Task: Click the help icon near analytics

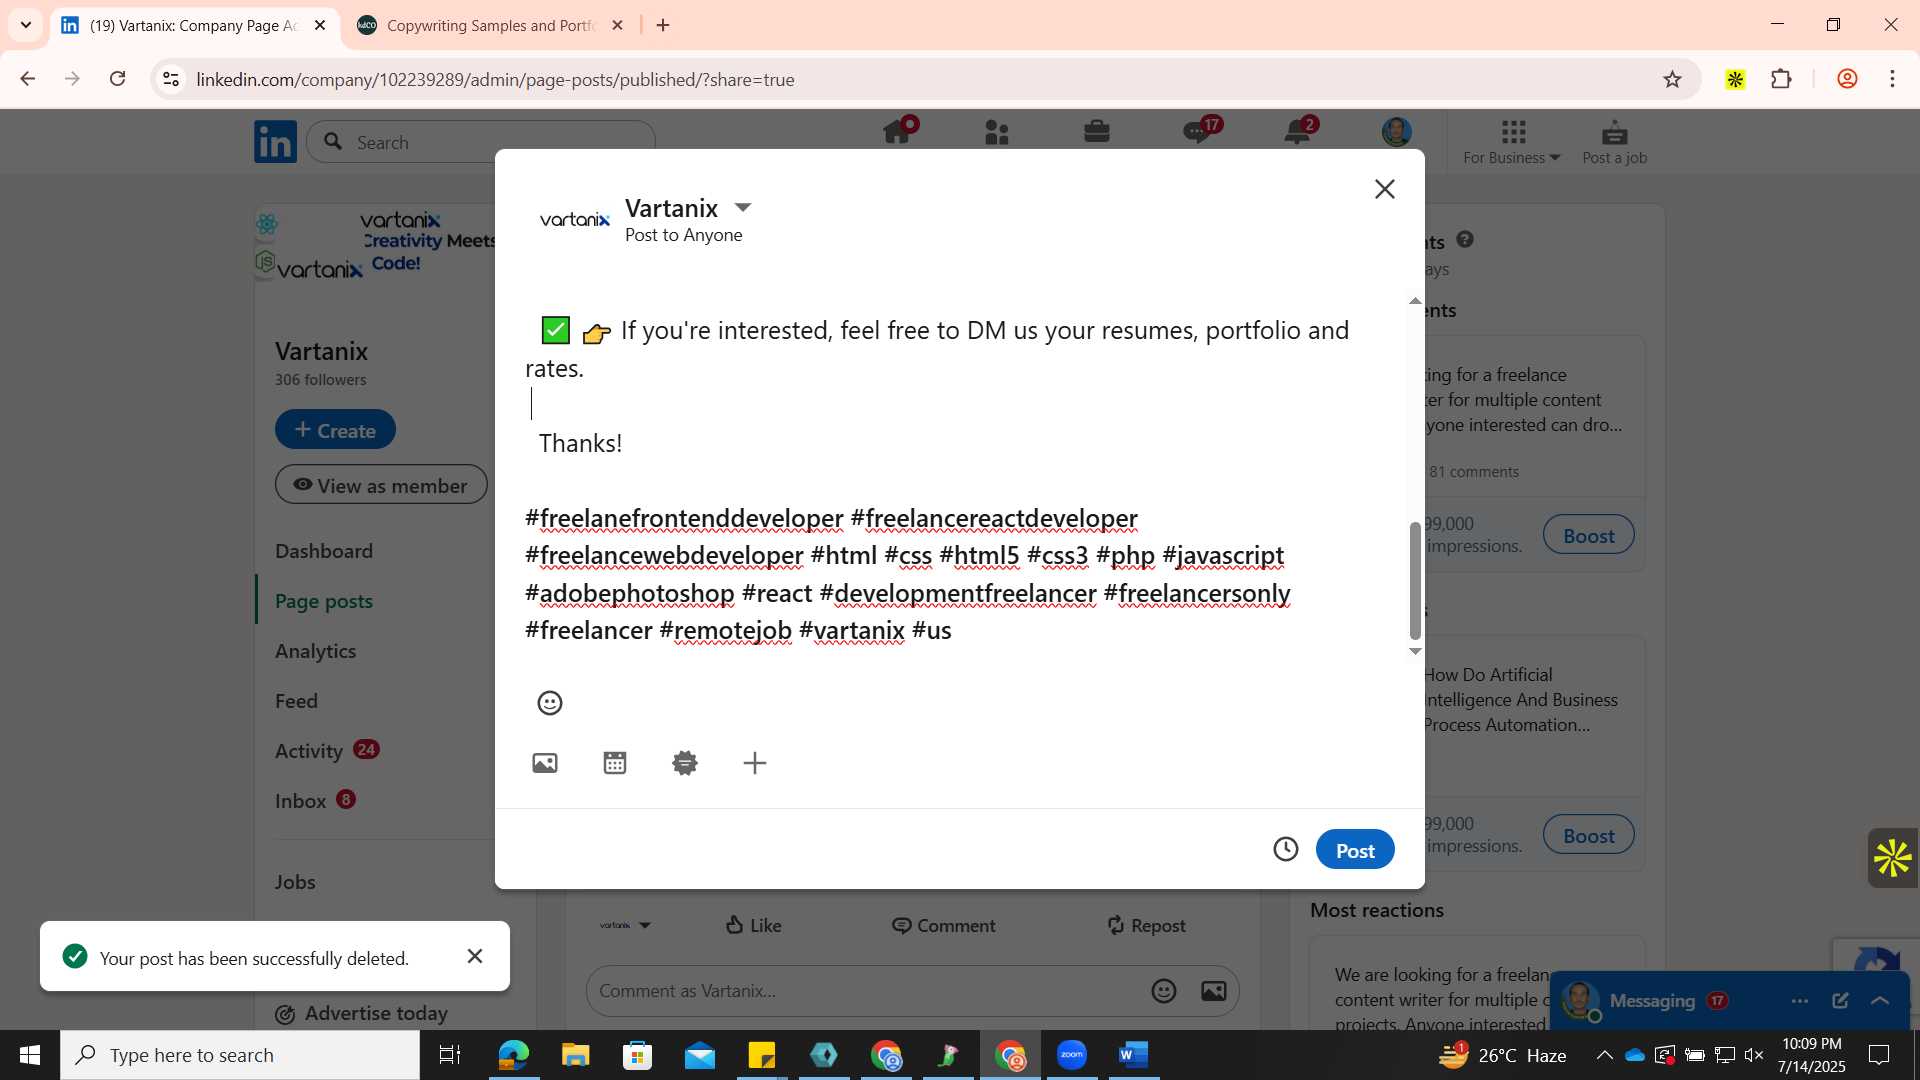Action: click(x=1465, y=240)
